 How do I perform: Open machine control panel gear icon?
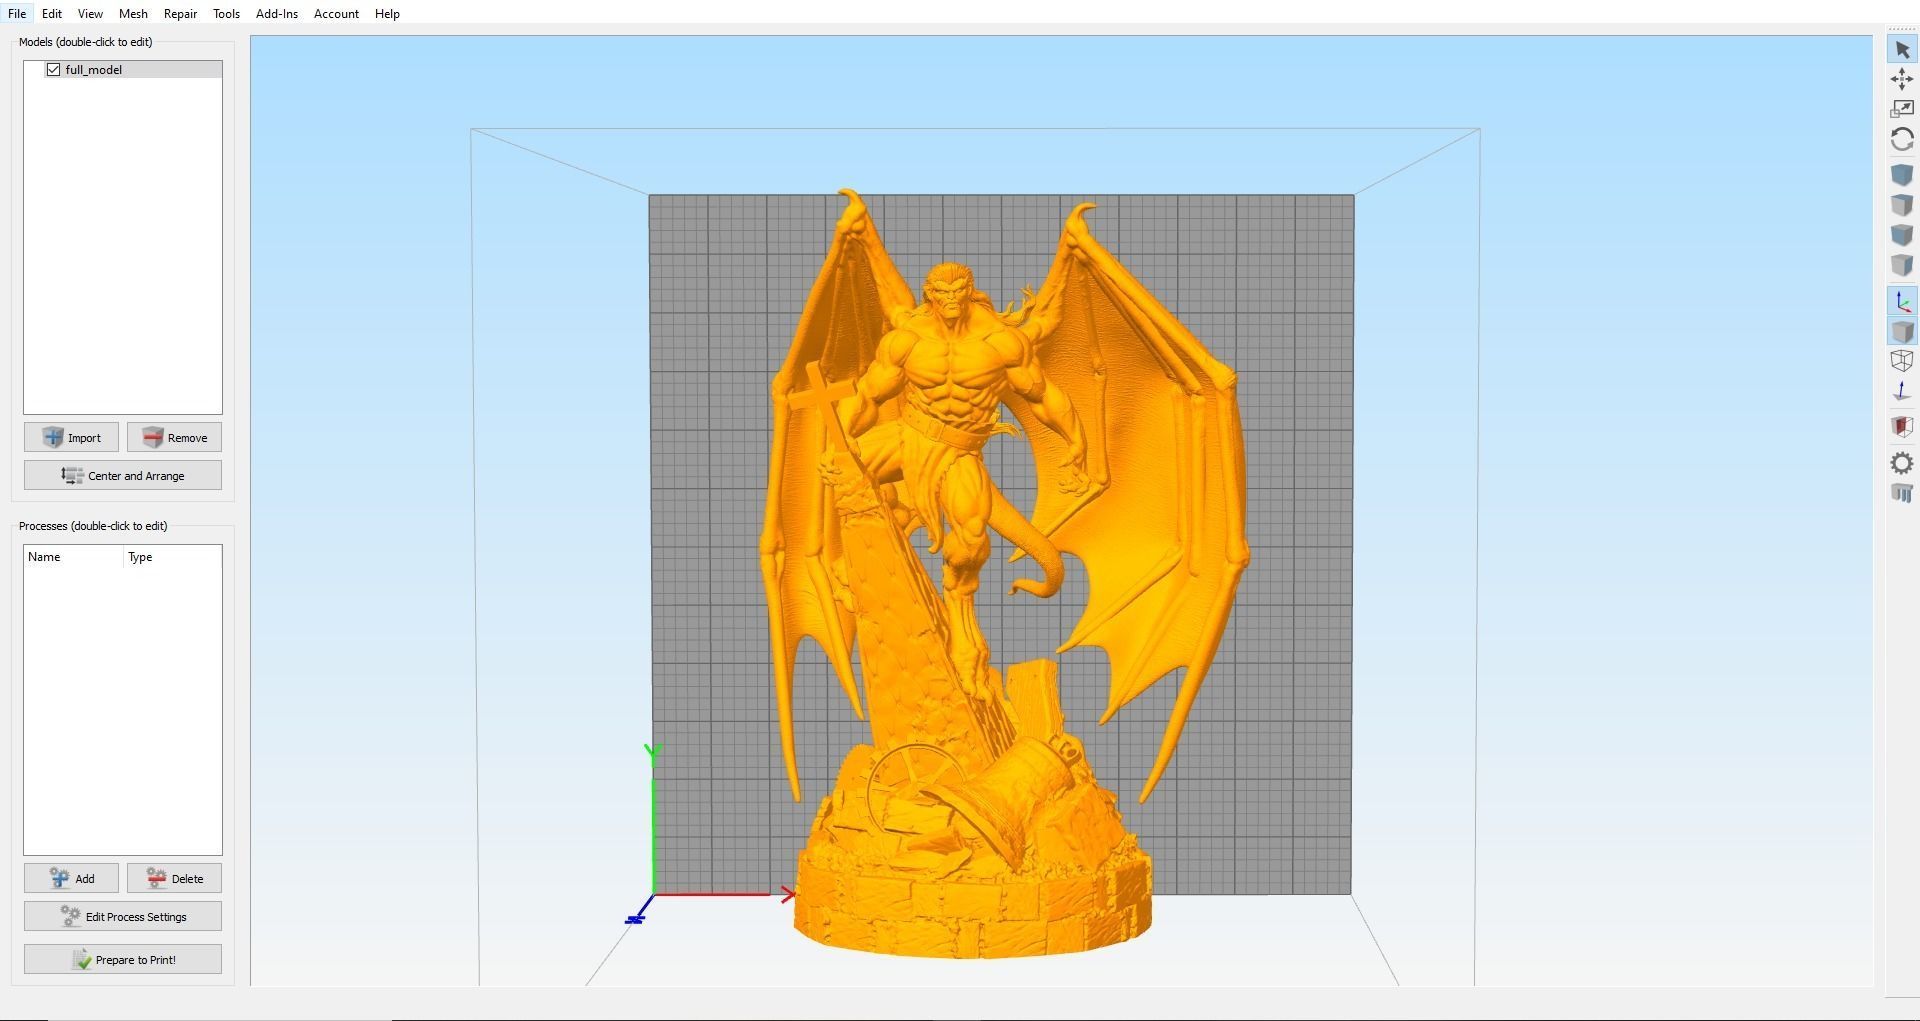tap(1902, 463)
